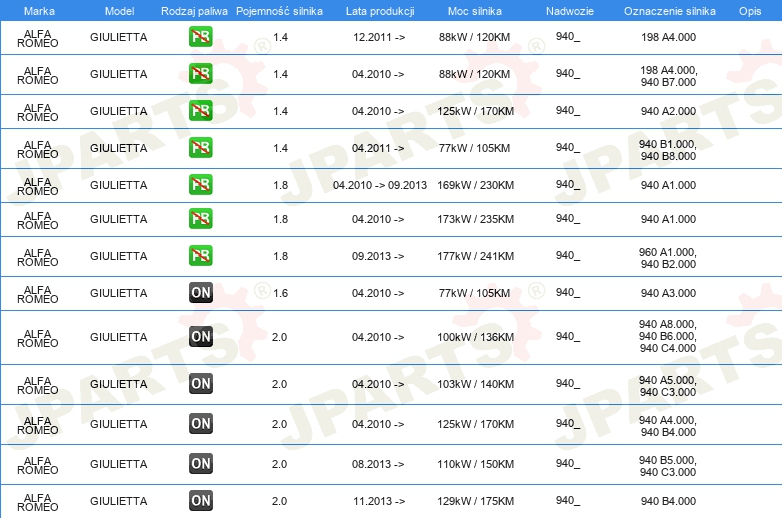Click the petrol icon in the 77kW / 105KM 1.4 row

[x=200, y=148]
